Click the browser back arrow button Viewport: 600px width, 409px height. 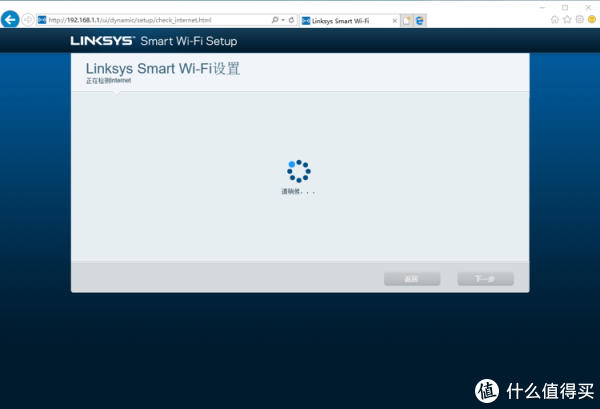click(10, 20)
